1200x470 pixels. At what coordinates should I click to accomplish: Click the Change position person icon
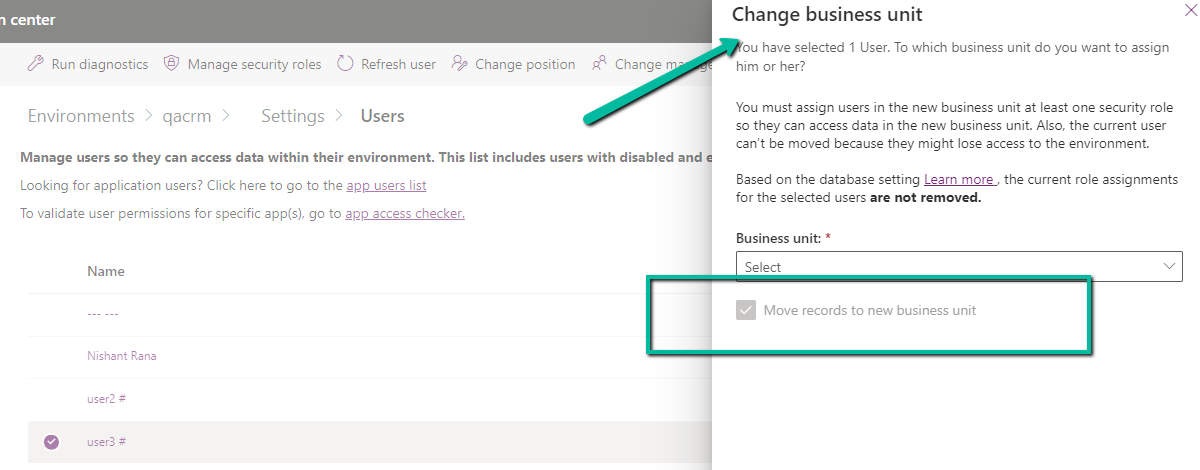tap(459, 64)
